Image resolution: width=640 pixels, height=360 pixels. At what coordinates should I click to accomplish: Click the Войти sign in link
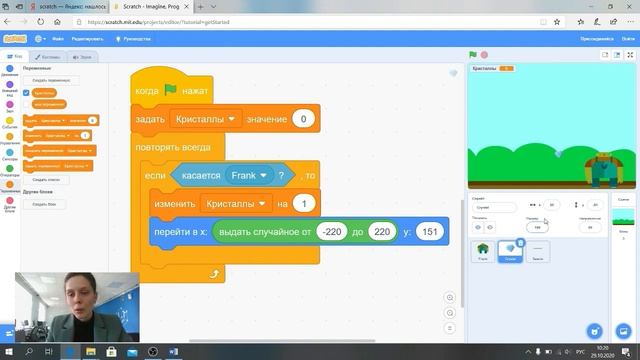click(x=628, y=39)
